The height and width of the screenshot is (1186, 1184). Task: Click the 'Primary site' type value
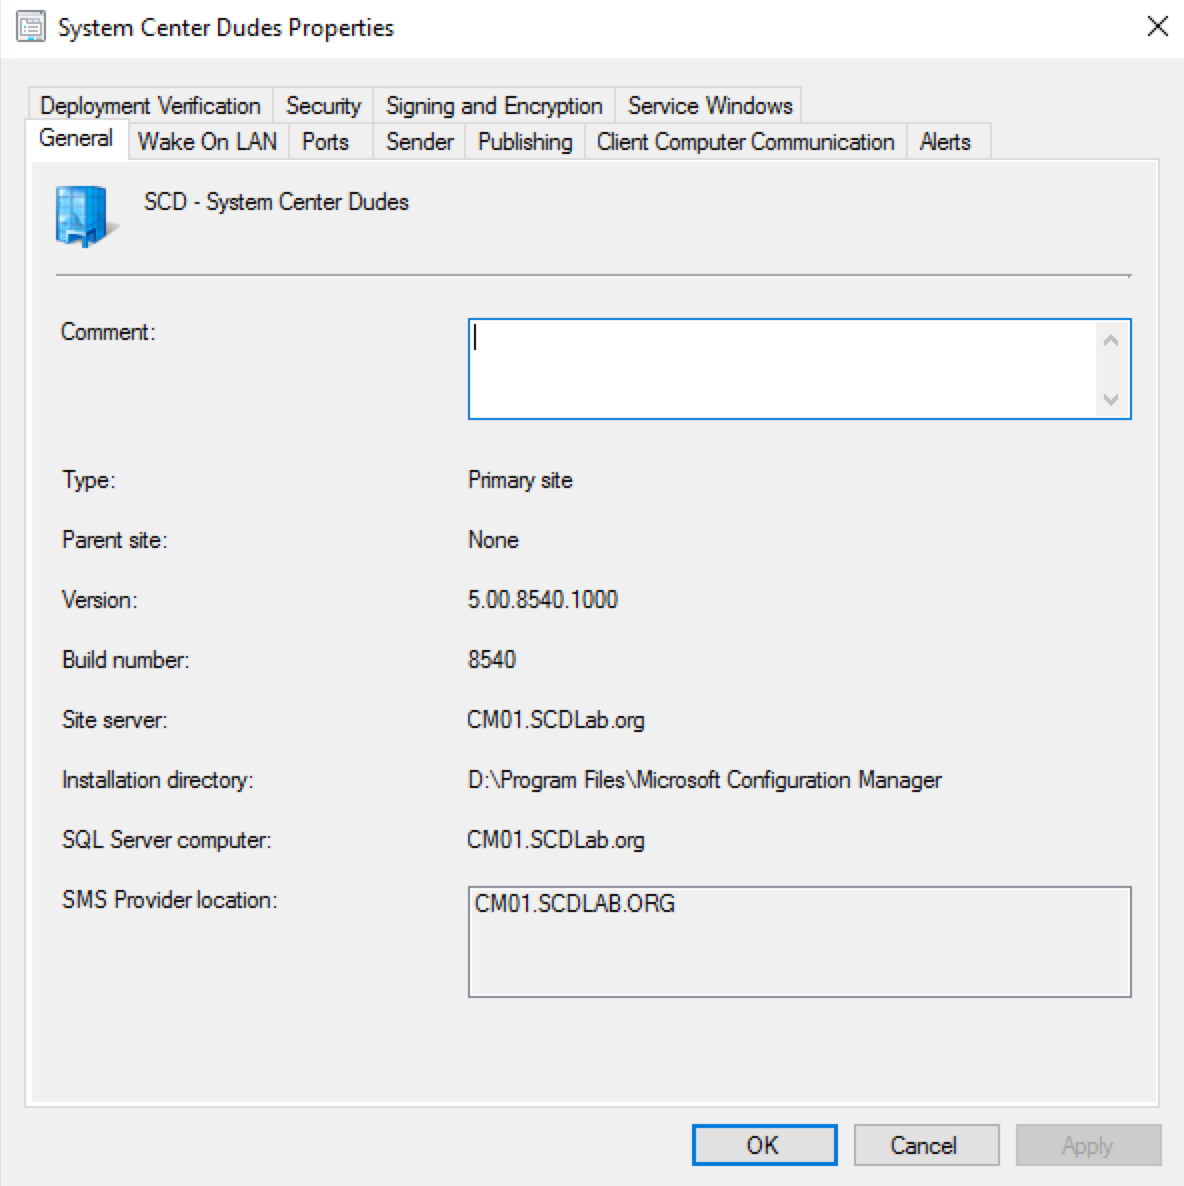pyautogui.click(x=521, y=480)
